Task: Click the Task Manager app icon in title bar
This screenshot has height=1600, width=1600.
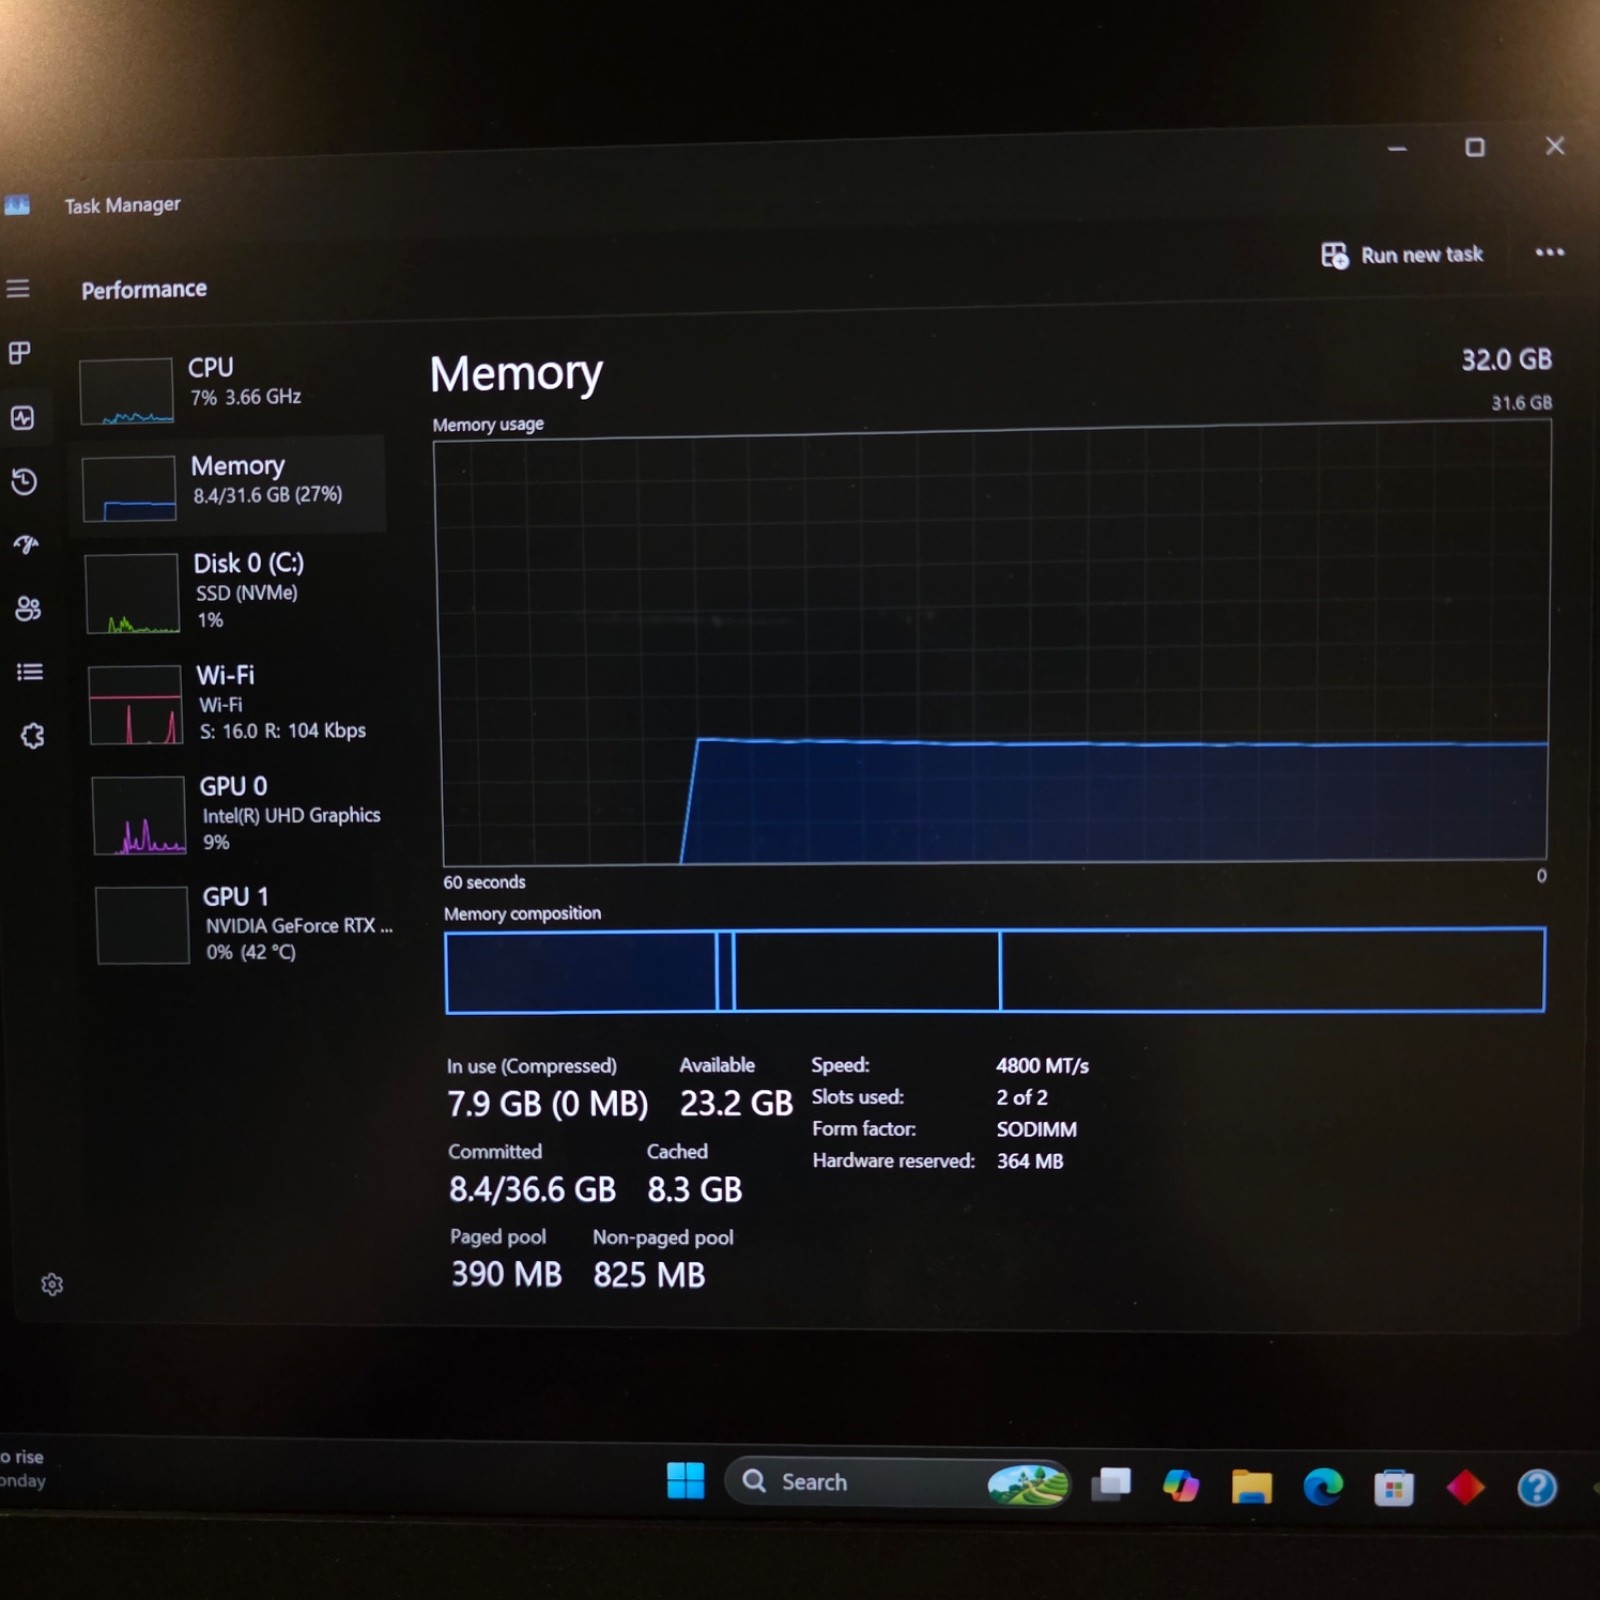Action: click(17, 205)
